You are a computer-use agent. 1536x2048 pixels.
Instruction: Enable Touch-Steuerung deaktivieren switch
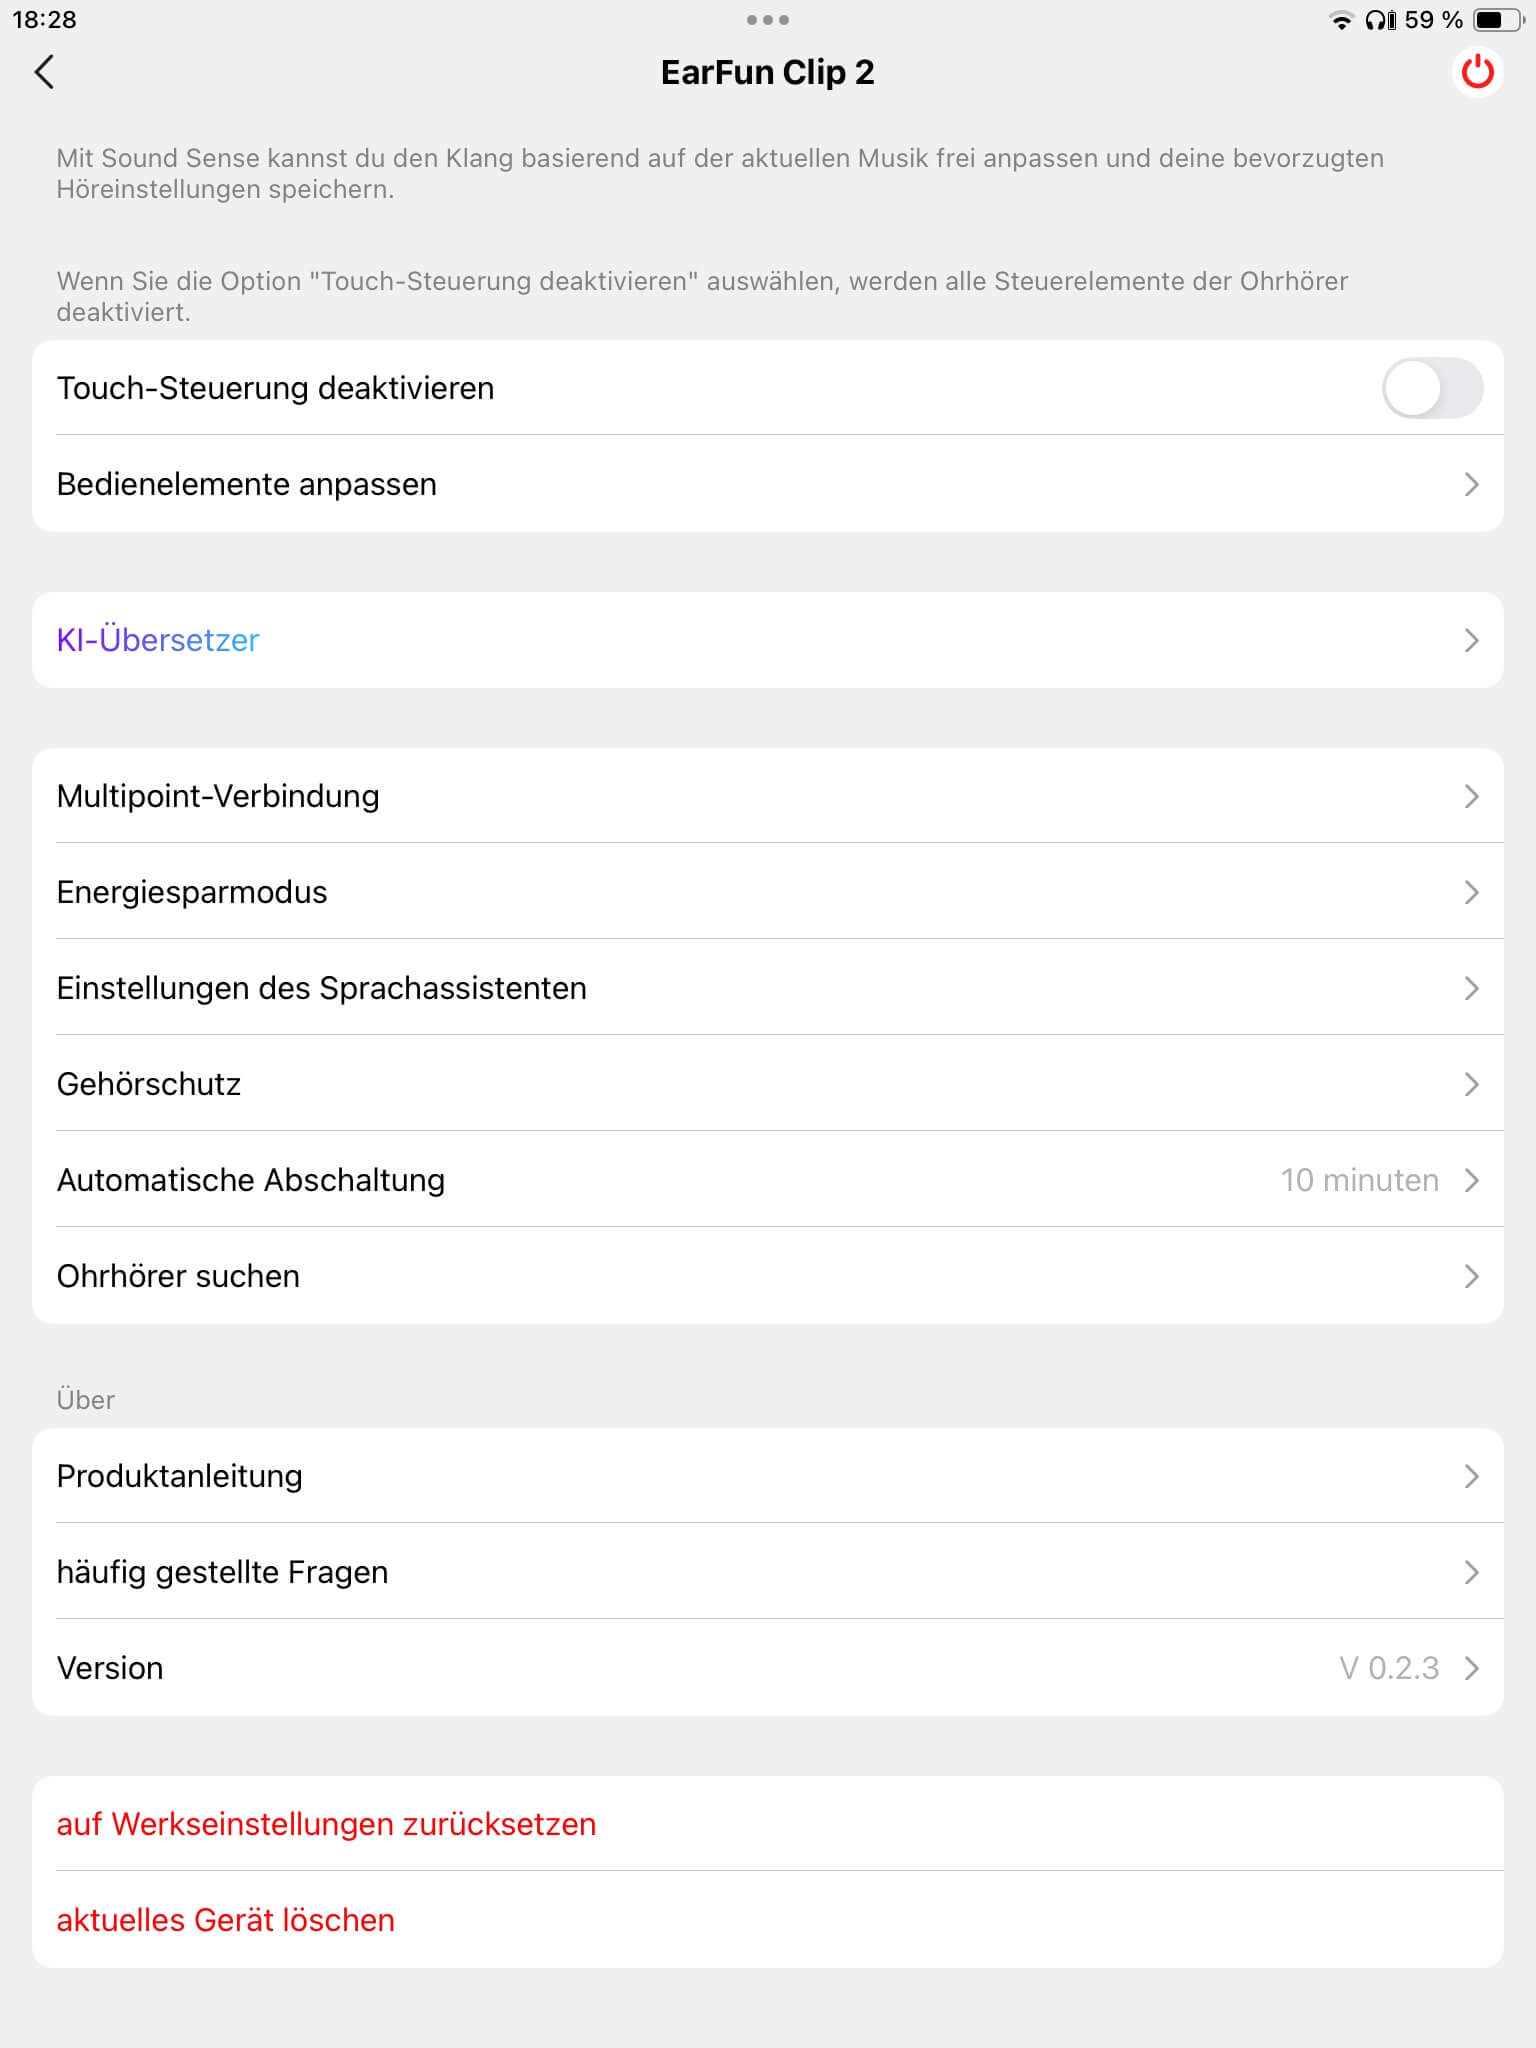[1431, 388]
